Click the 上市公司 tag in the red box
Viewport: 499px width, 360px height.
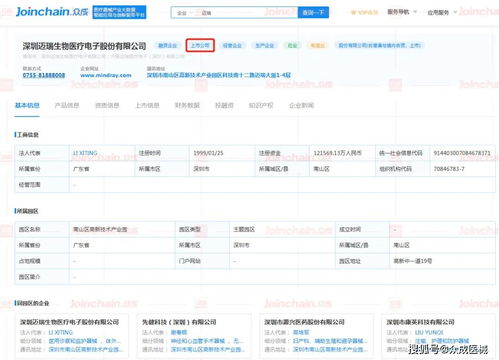[x=200, y=45]
